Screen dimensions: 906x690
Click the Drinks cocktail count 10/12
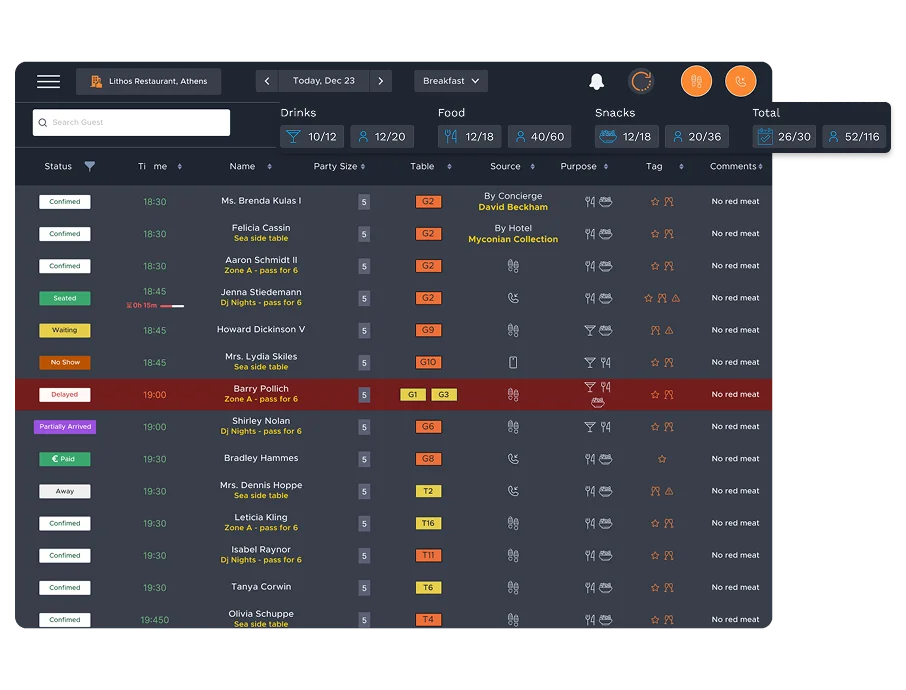pos(312,137)
